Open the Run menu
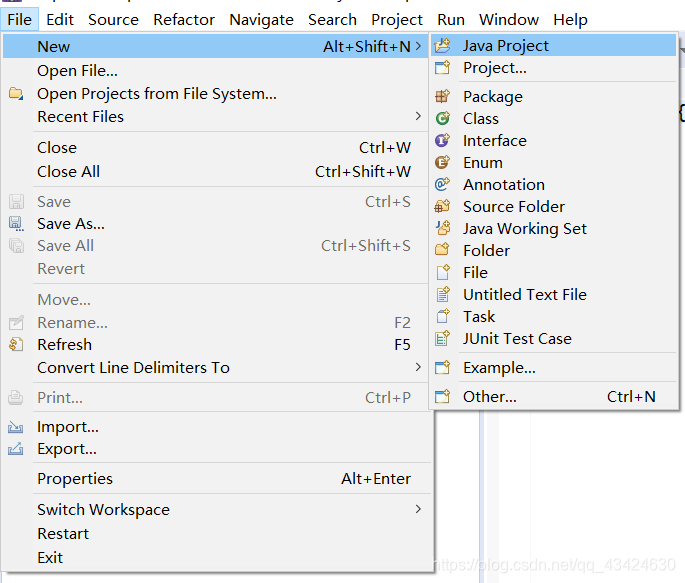685x583 pixels. [451, 20]
